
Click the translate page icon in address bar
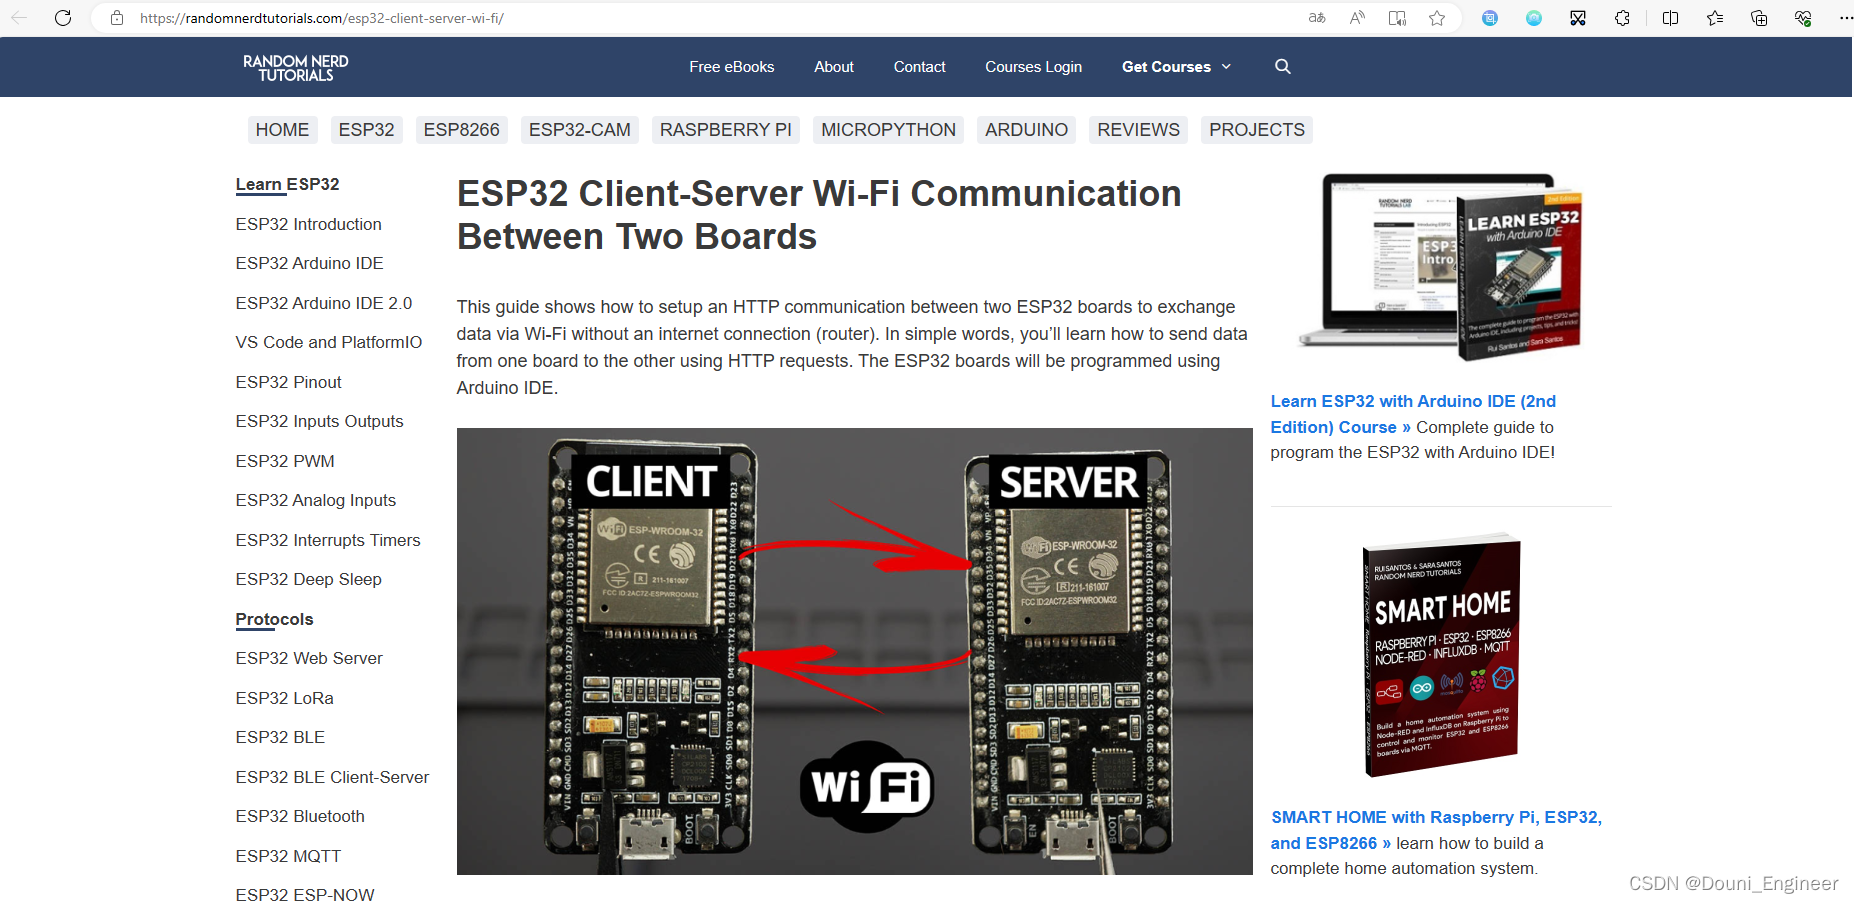tap(1317, 18)
